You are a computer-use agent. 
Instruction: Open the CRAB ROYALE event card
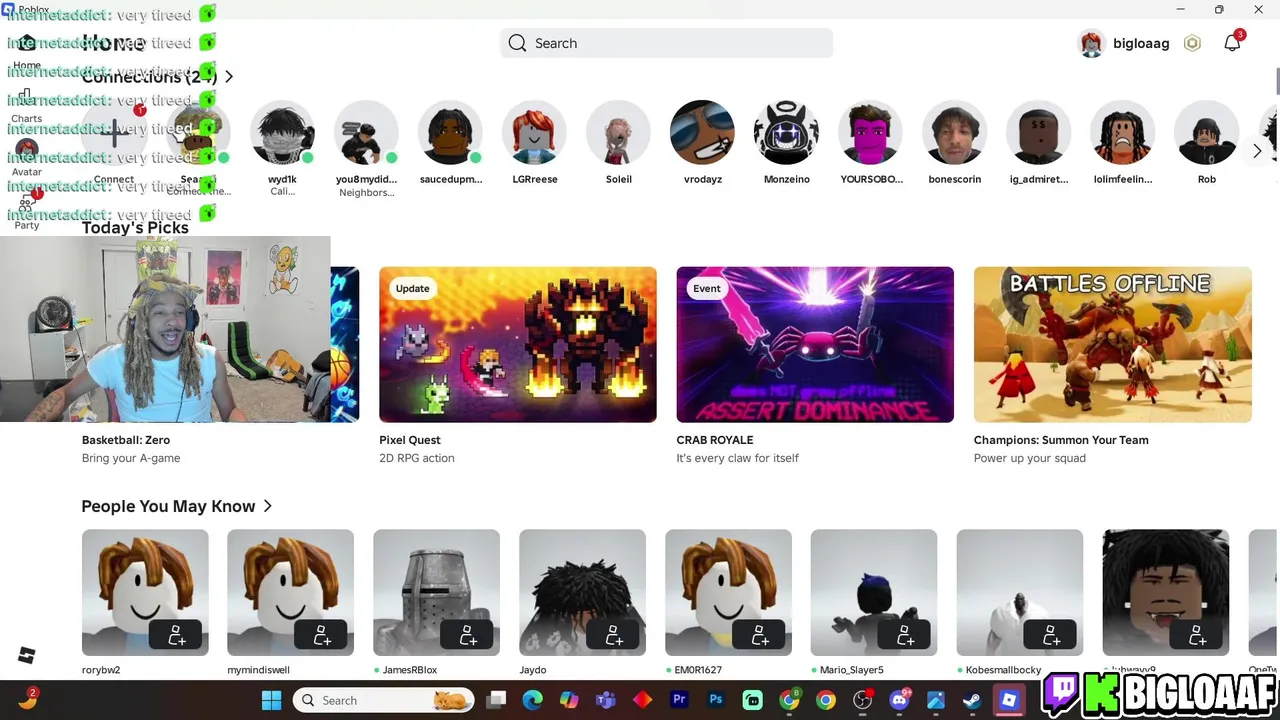815,344
